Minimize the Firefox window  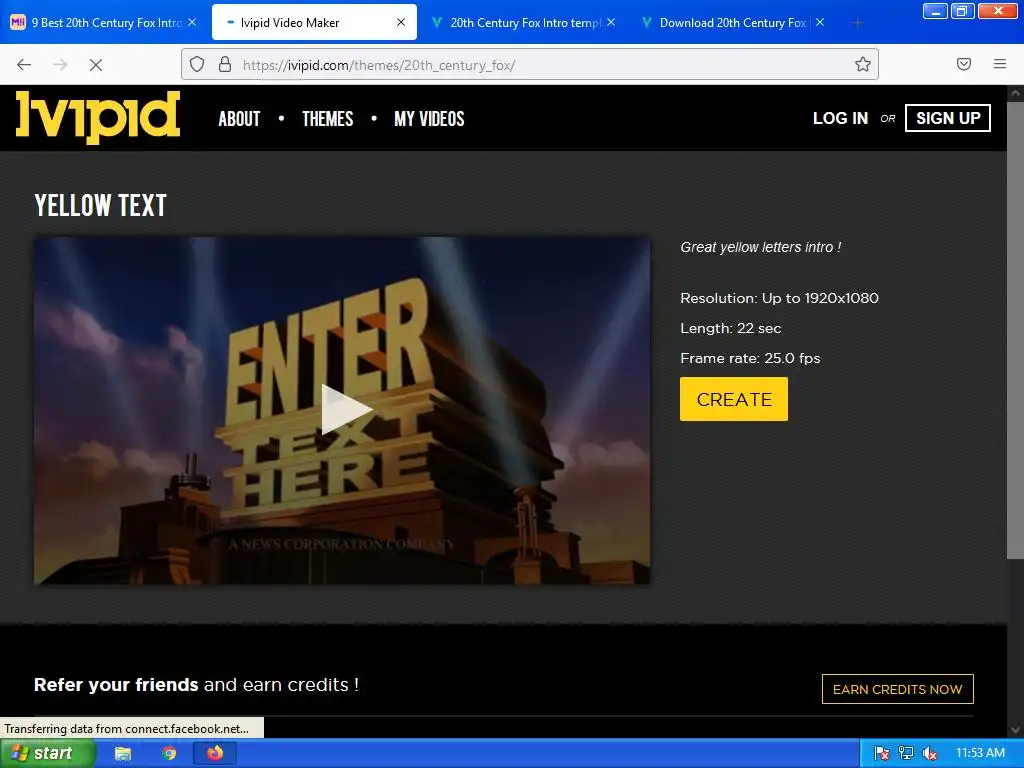point(935,11)
